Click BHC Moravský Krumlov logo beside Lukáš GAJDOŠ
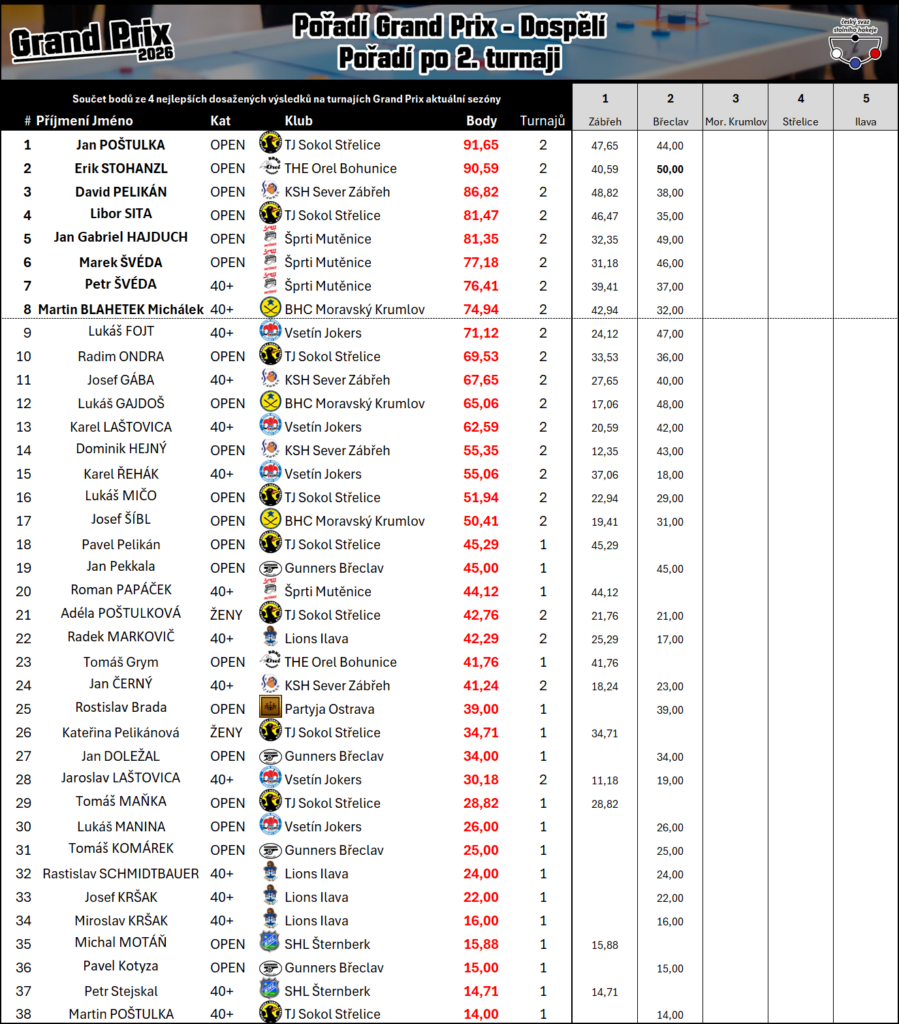Image resolution: width=899 pixels, height=1024 pixels. click(x=269, y=403)
